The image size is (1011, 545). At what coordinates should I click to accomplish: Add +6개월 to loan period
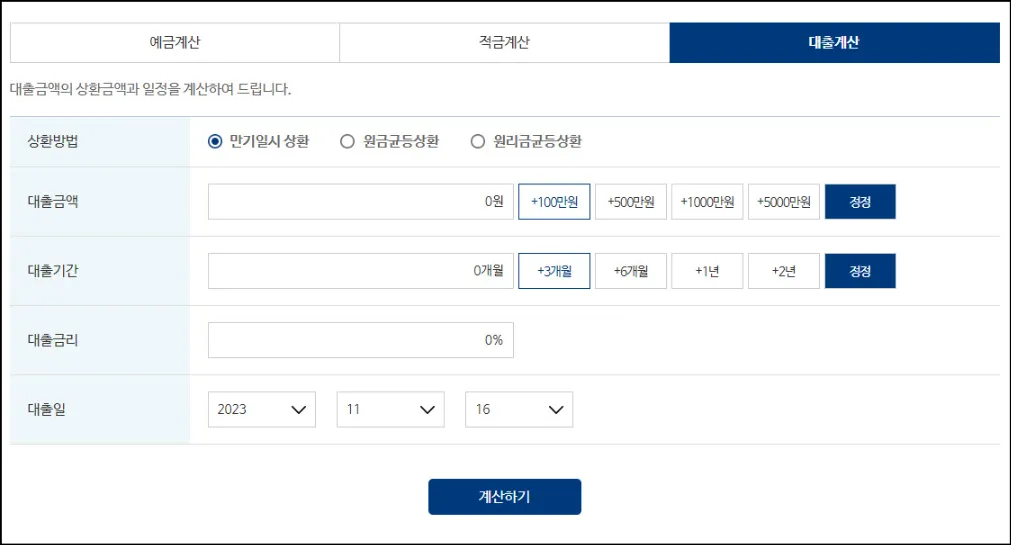coord(631,271)
